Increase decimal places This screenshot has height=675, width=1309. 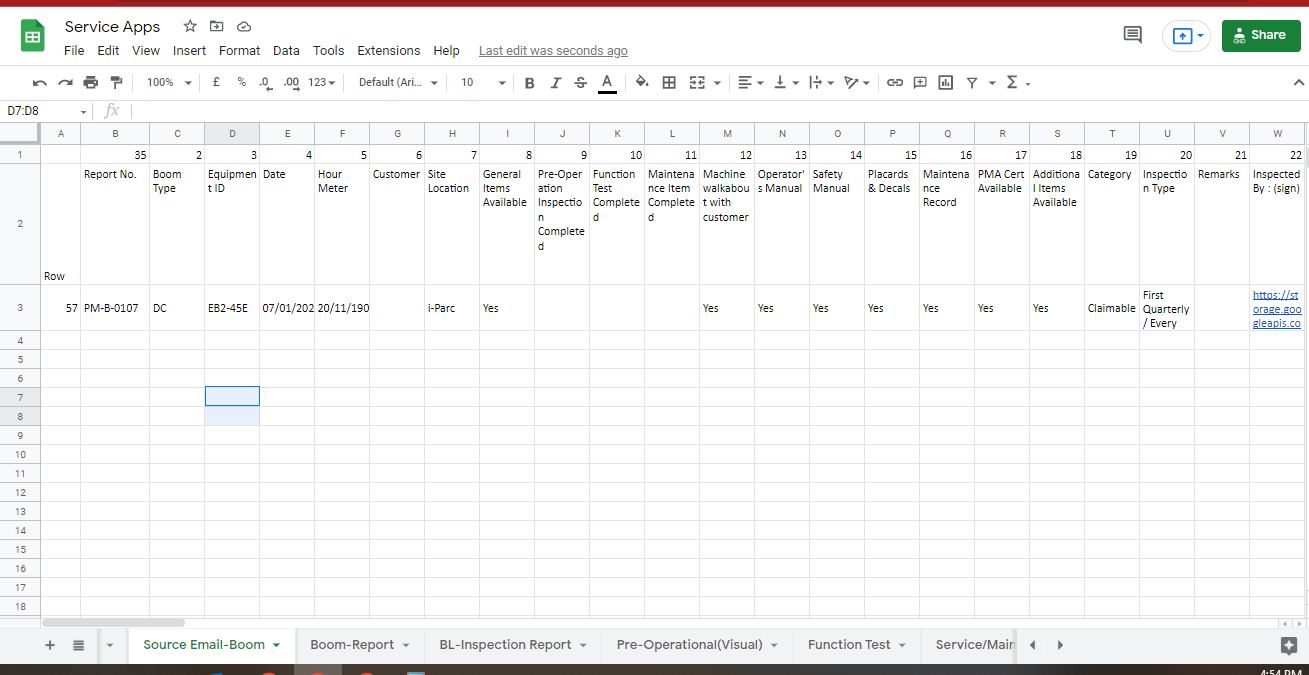click(x=291, y=83)
